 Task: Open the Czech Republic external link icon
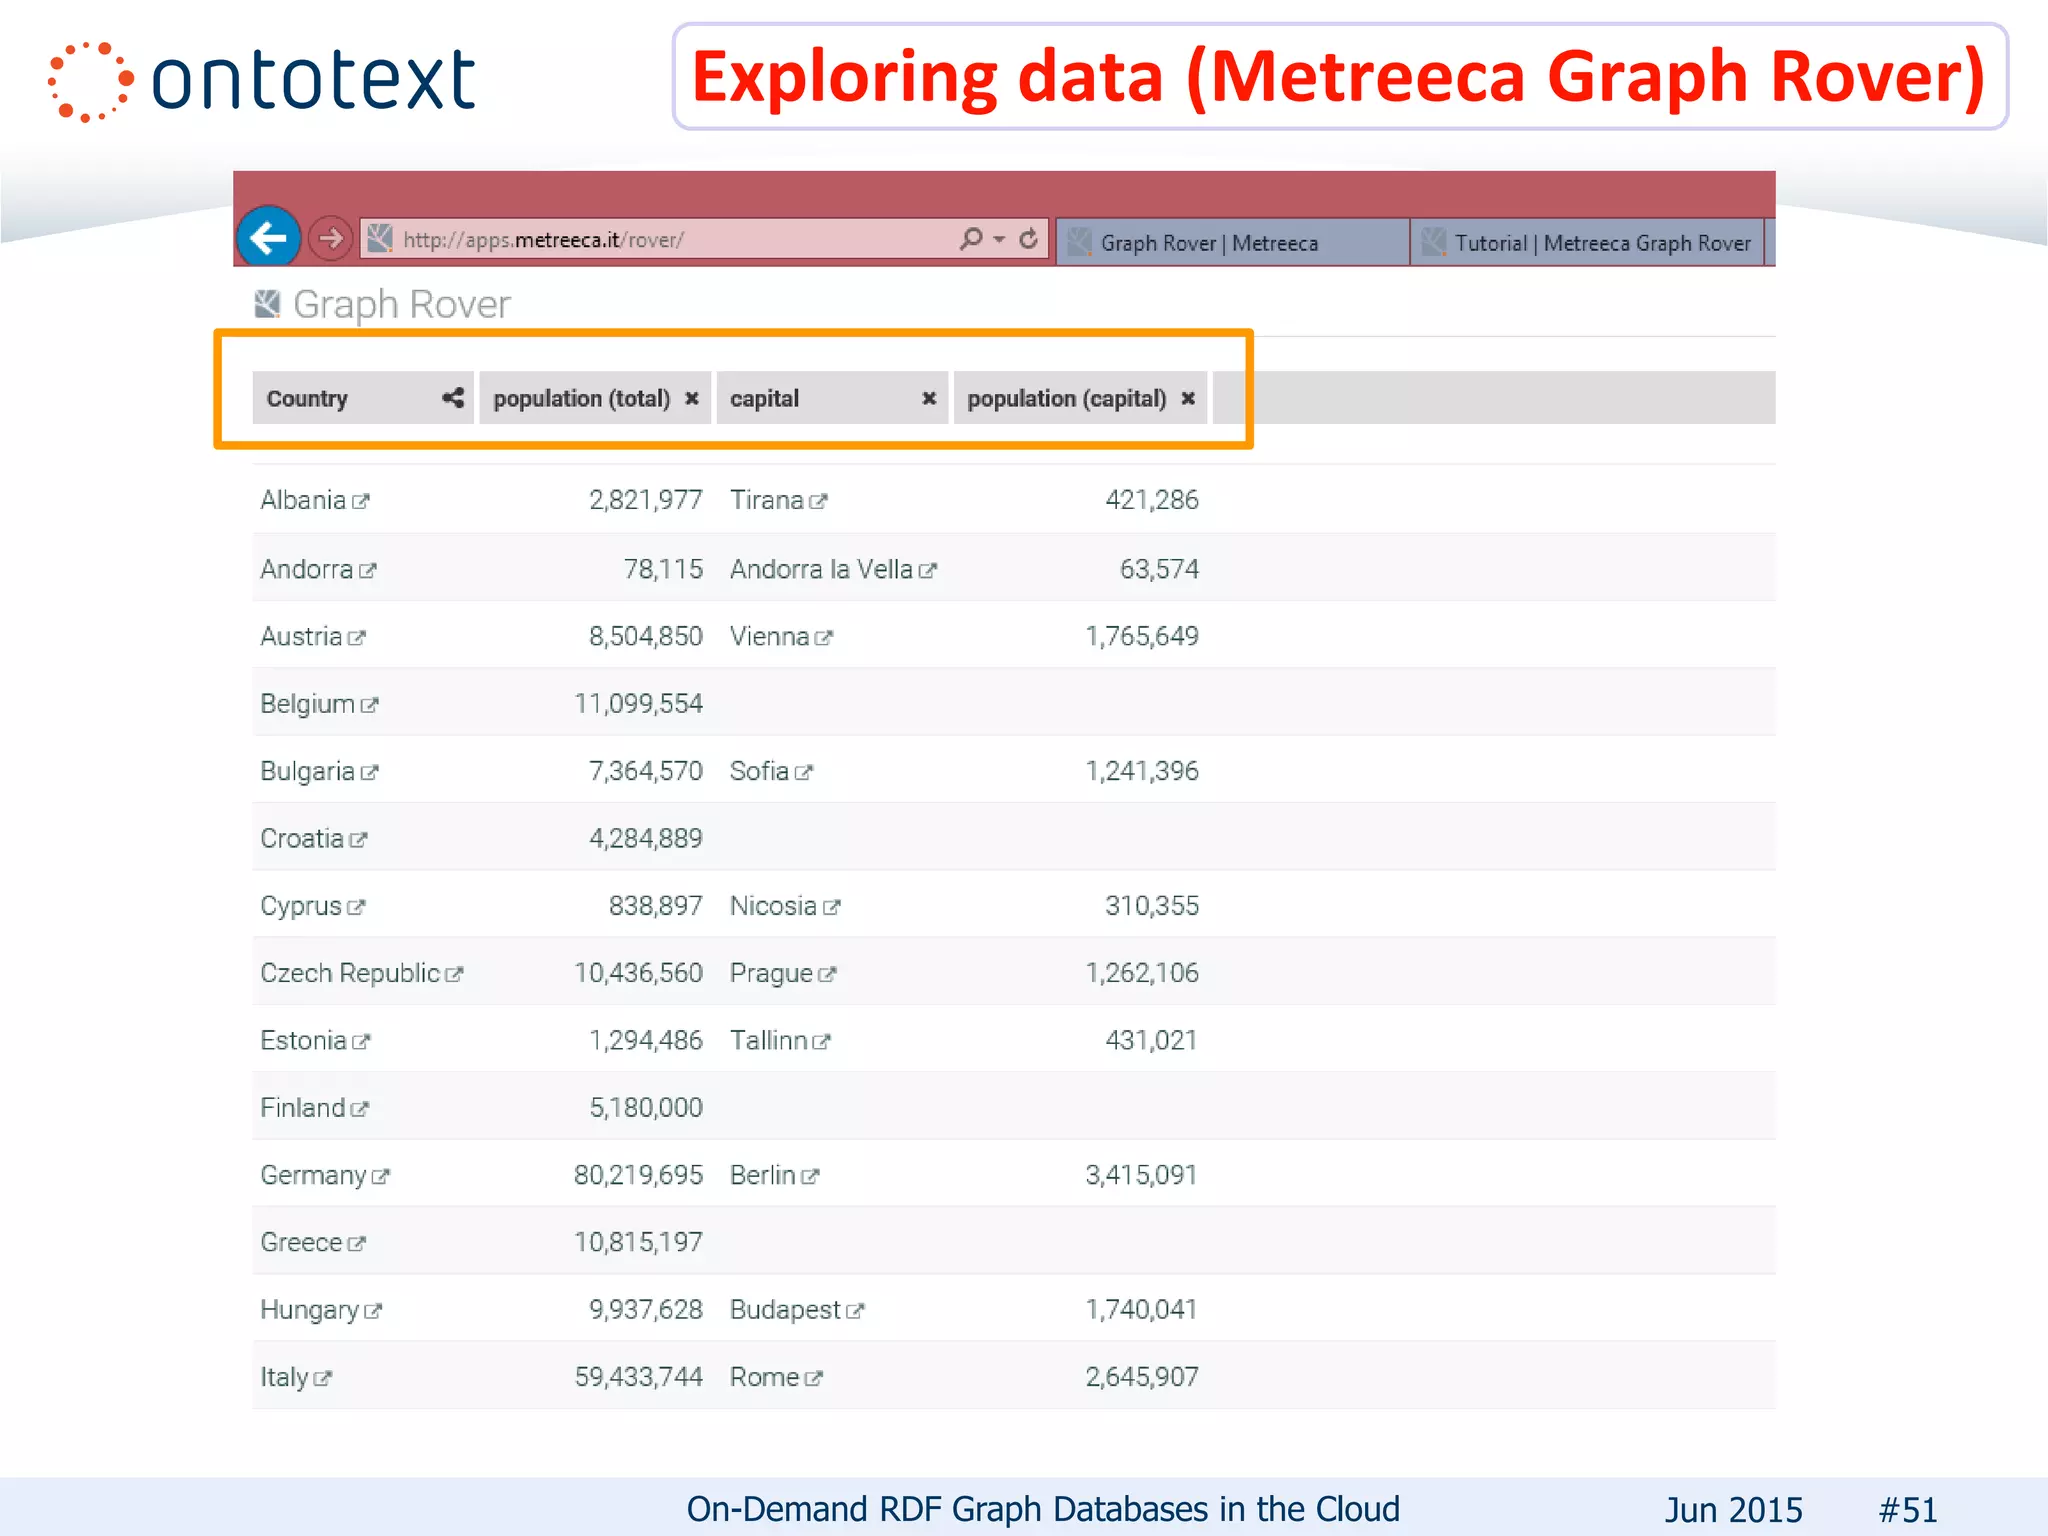tap(455, 975)
